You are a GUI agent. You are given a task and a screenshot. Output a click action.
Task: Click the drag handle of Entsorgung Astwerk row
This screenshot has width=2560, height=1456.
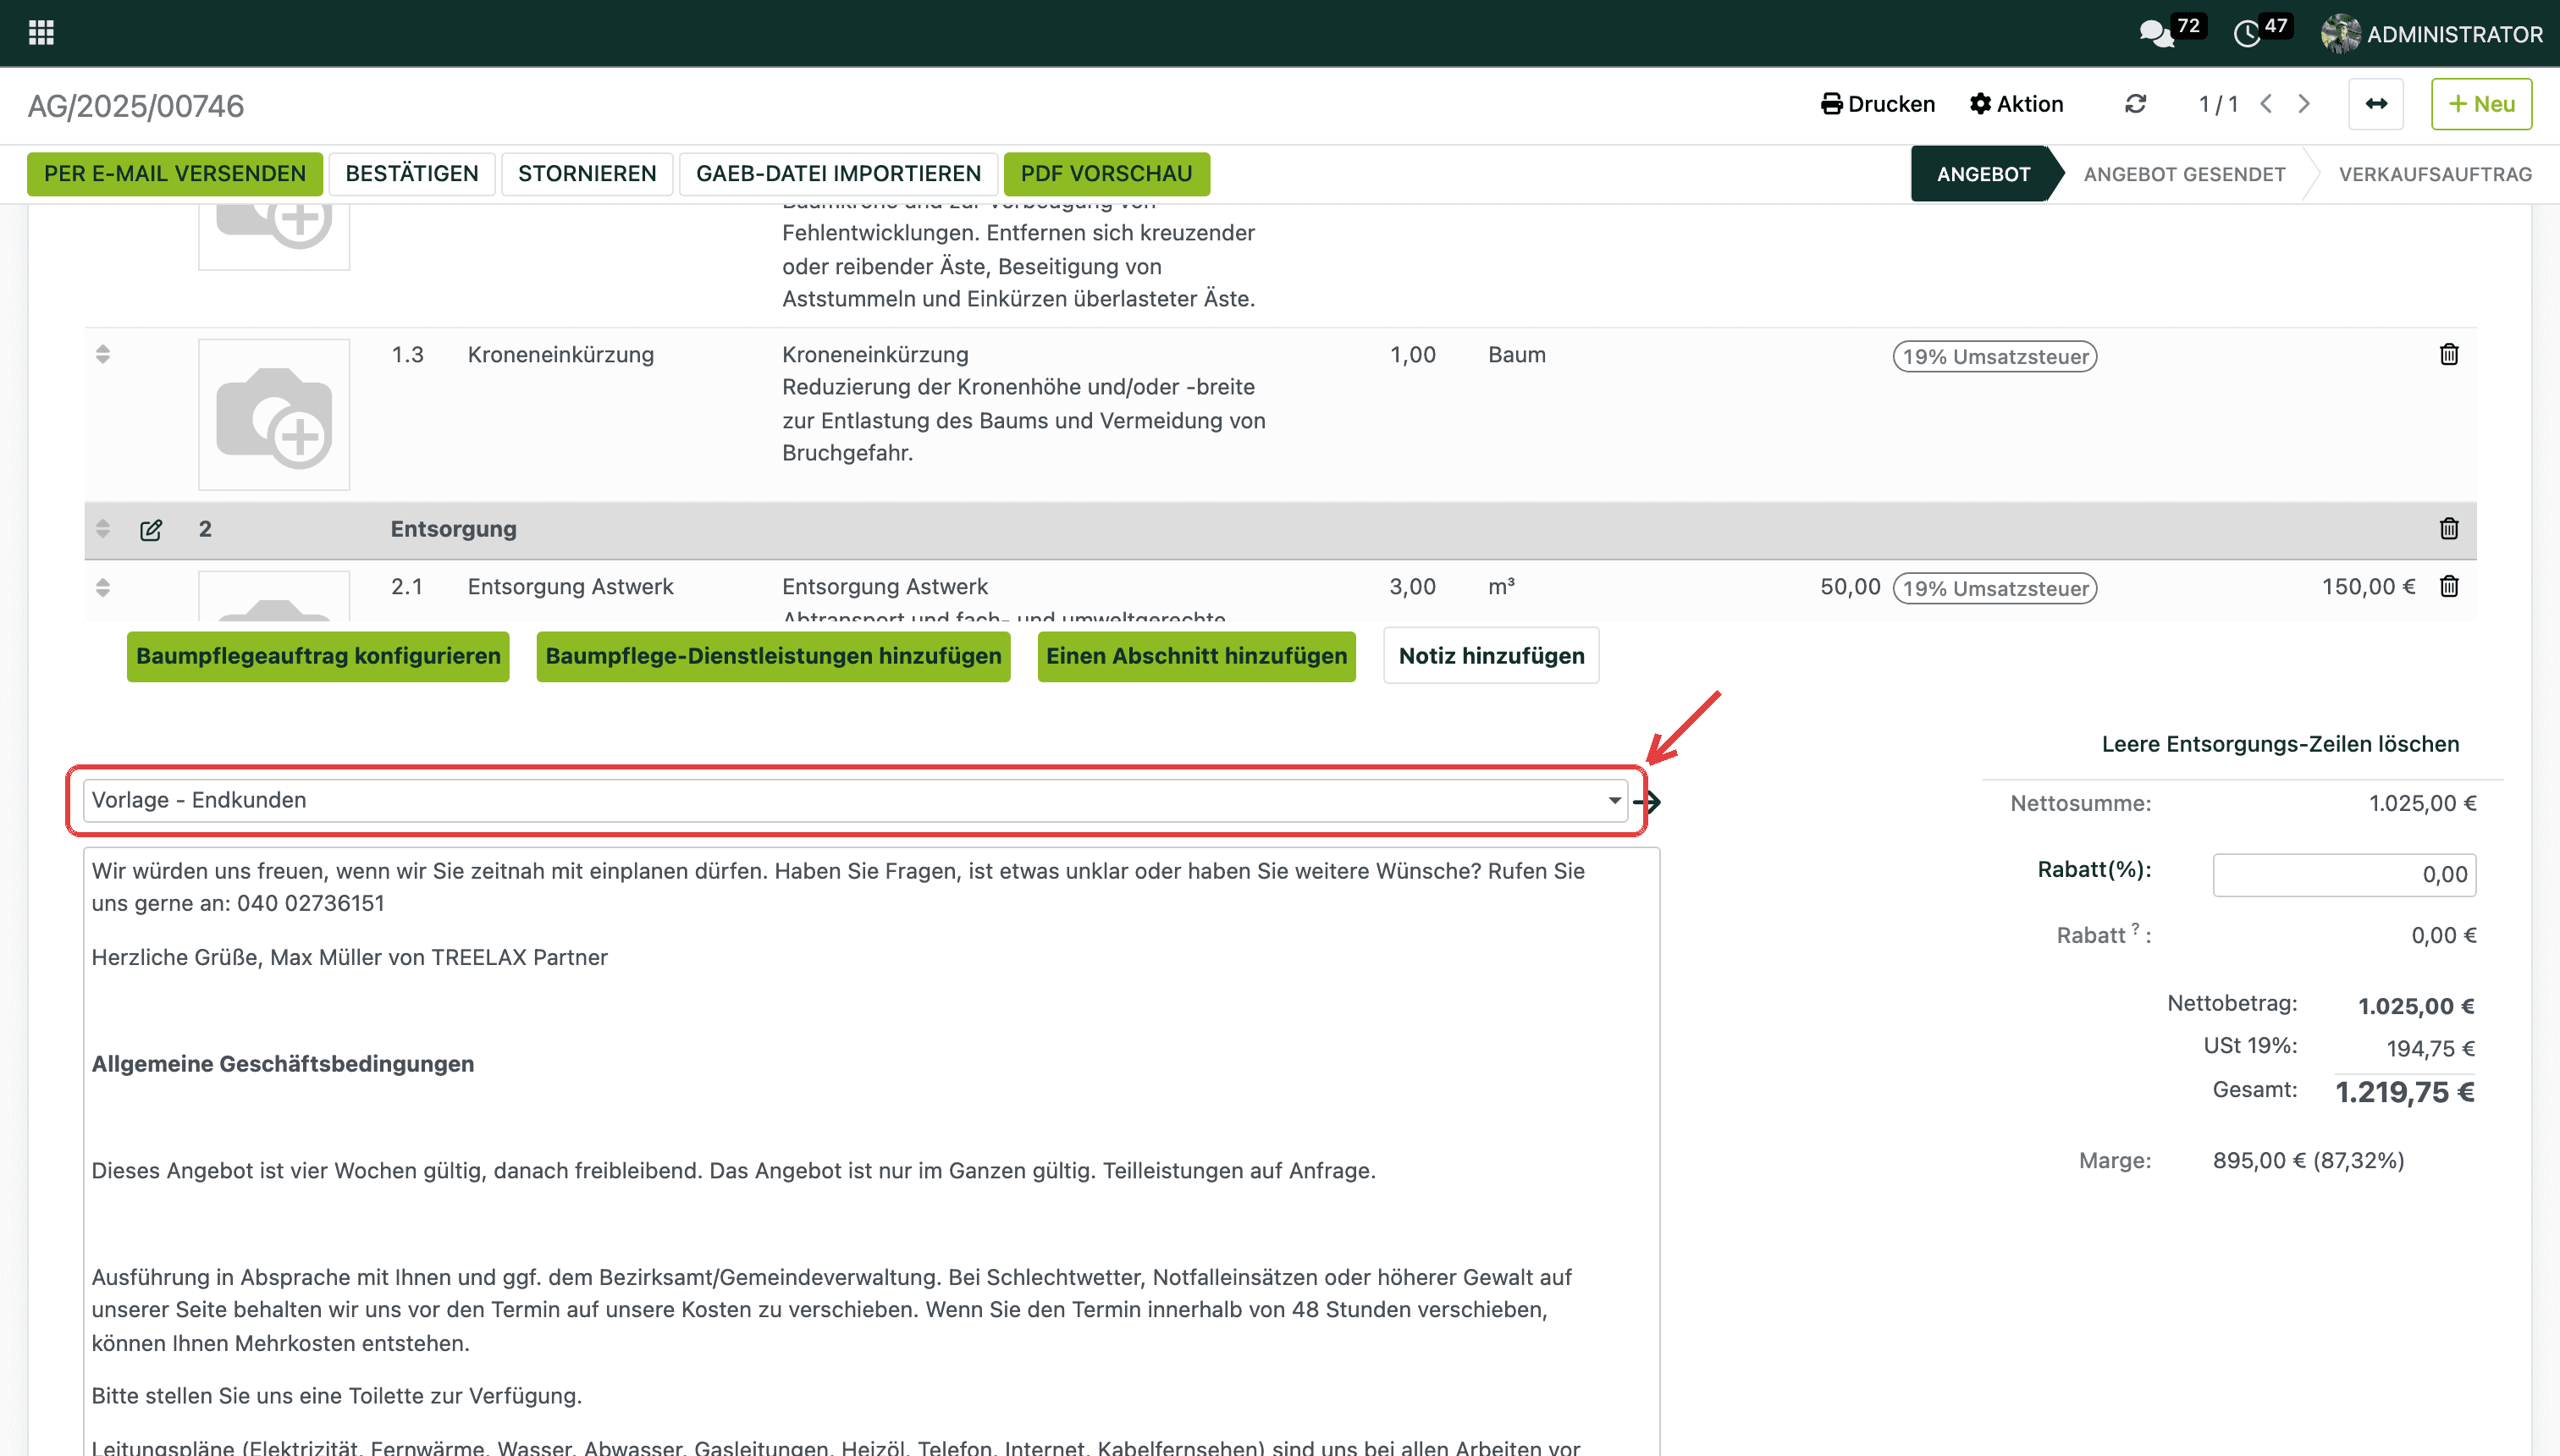103,587
